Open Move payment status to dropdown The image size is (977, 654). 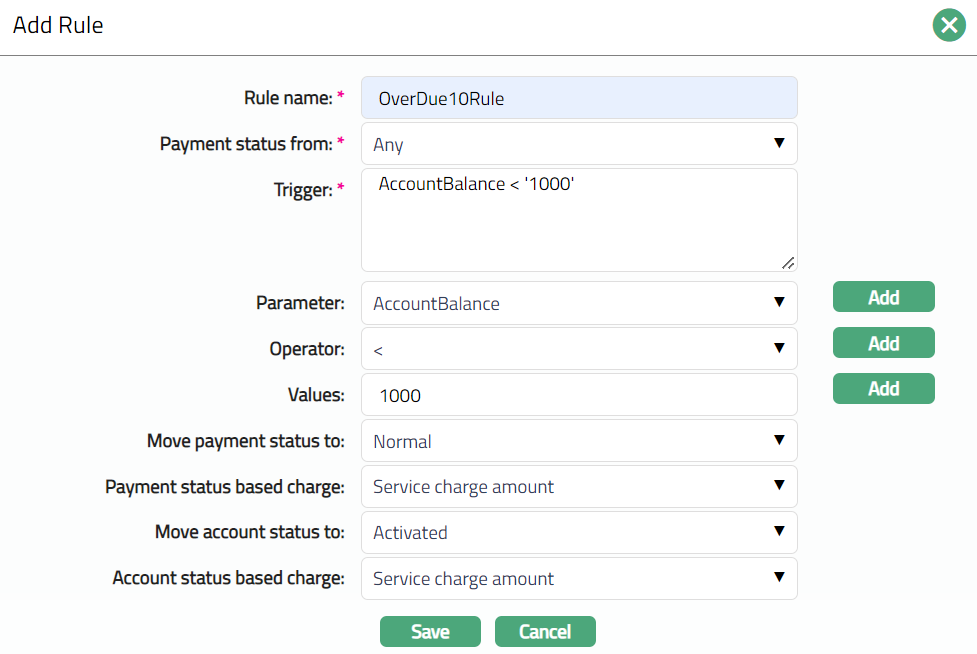[x=579, y=441]
